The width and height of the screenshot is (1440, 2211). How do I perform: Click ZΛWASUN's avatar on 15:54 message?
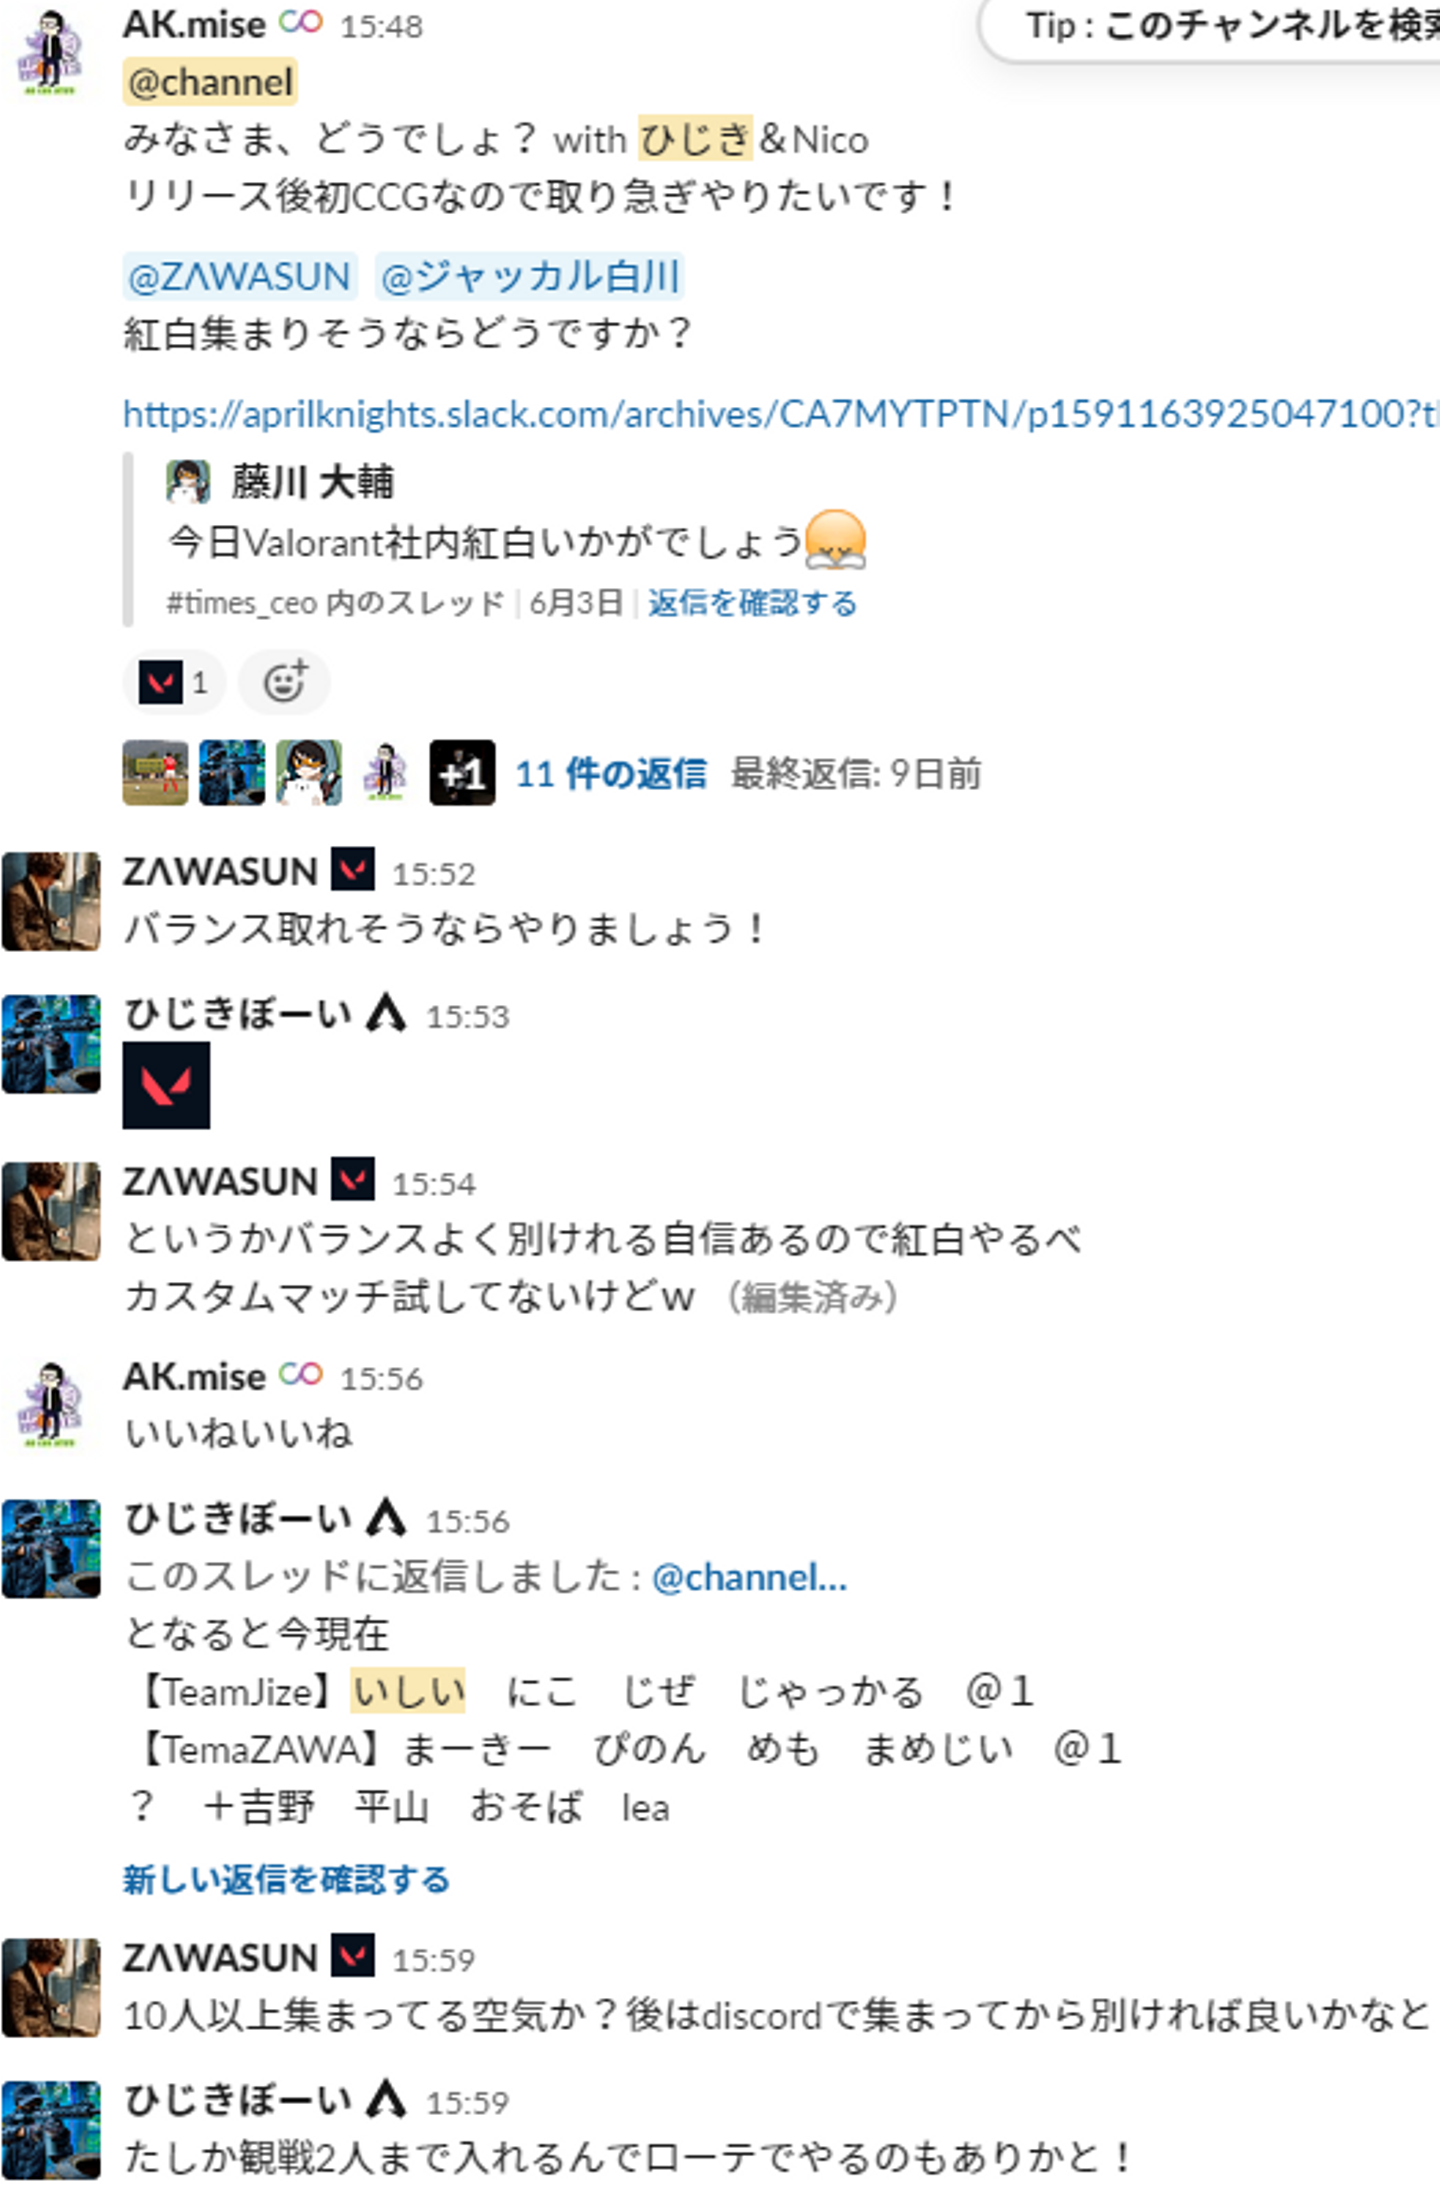pos(51,1211)
